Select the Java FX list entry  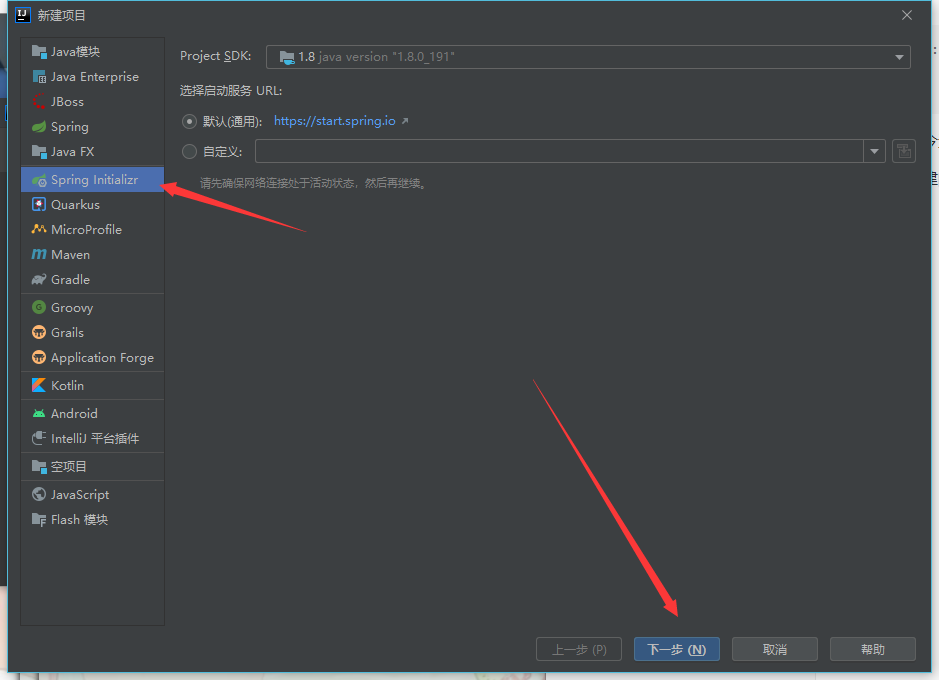(x=92, y=152)
